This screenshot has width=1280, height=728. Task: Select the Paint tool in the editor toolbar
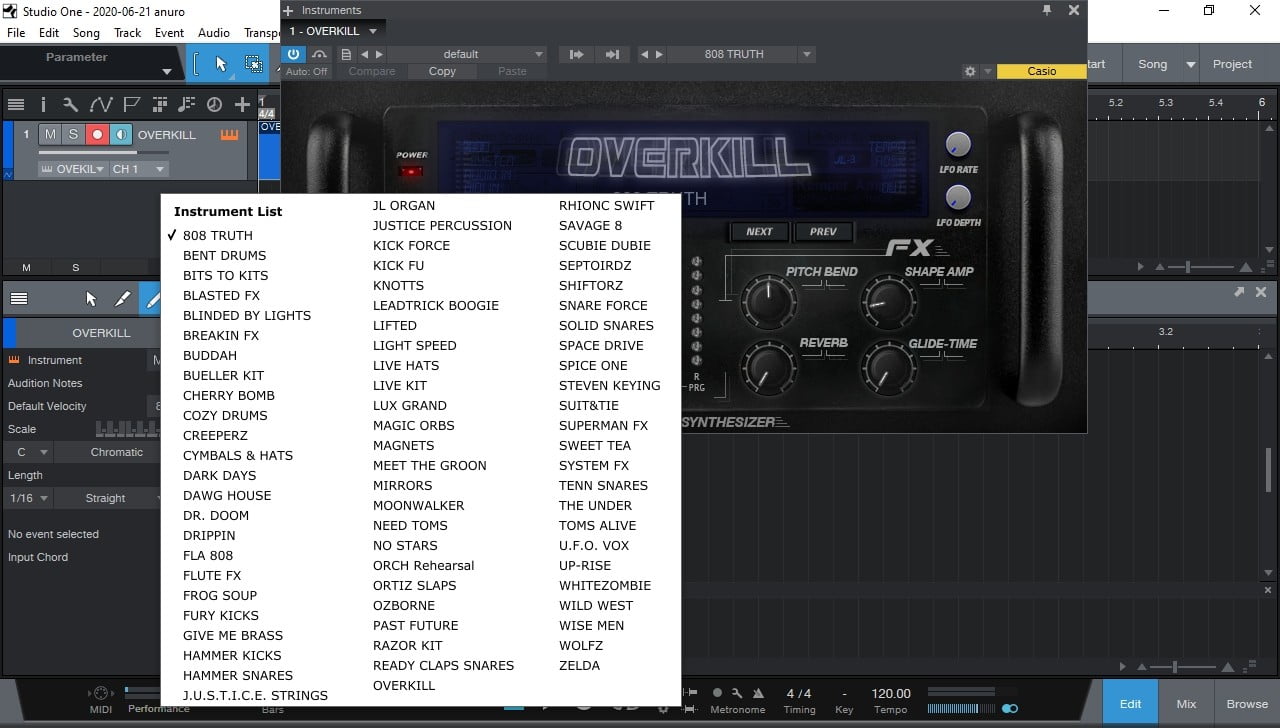click(x=123, y=298)
